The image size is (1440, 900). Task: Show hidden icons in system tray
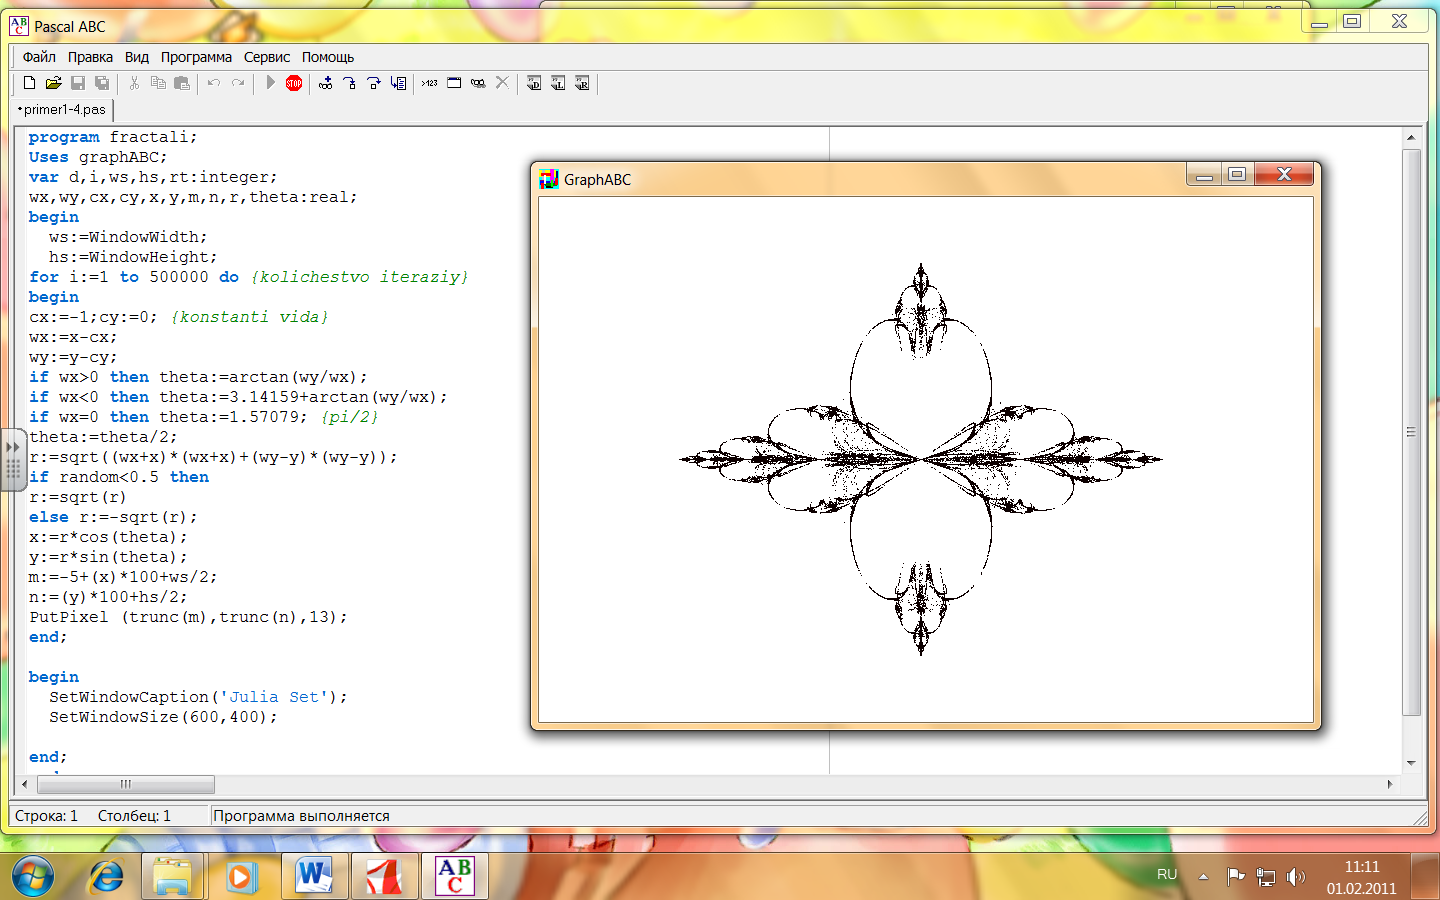(1203, 877)
